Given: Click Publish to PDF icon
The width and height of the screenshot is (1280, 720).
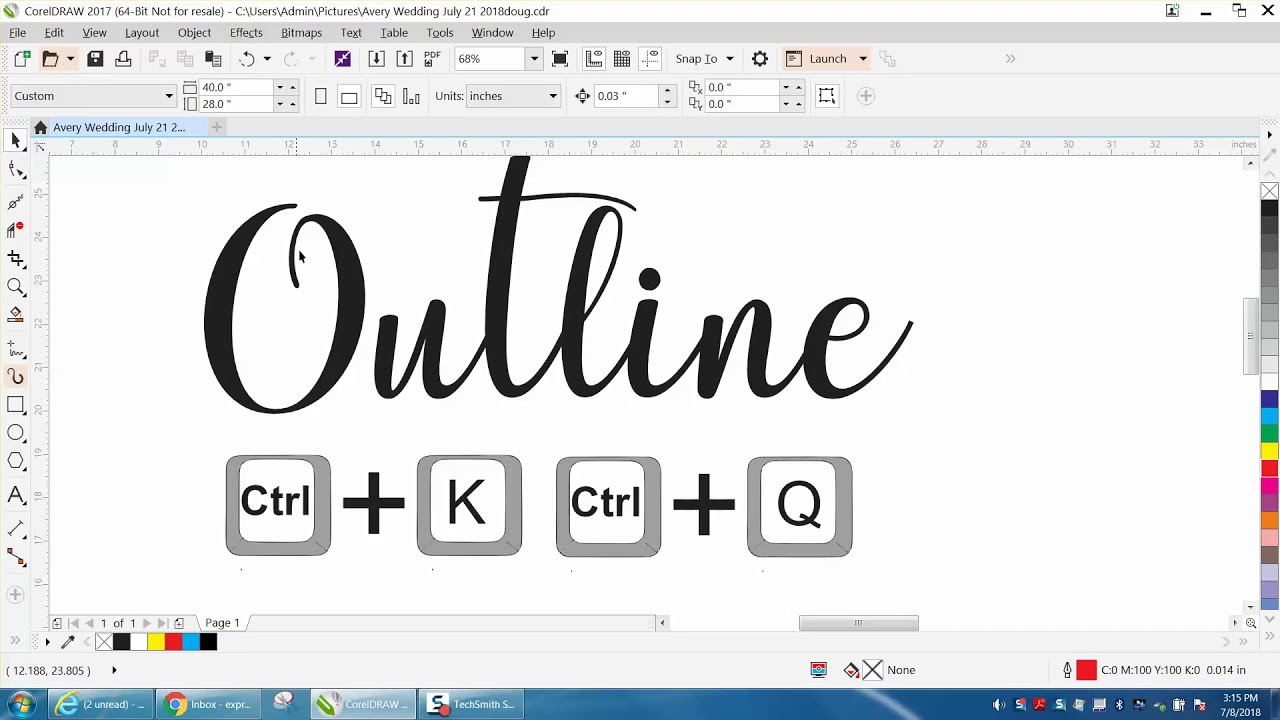Looking at the screenshot, I should tap(432, 59).
